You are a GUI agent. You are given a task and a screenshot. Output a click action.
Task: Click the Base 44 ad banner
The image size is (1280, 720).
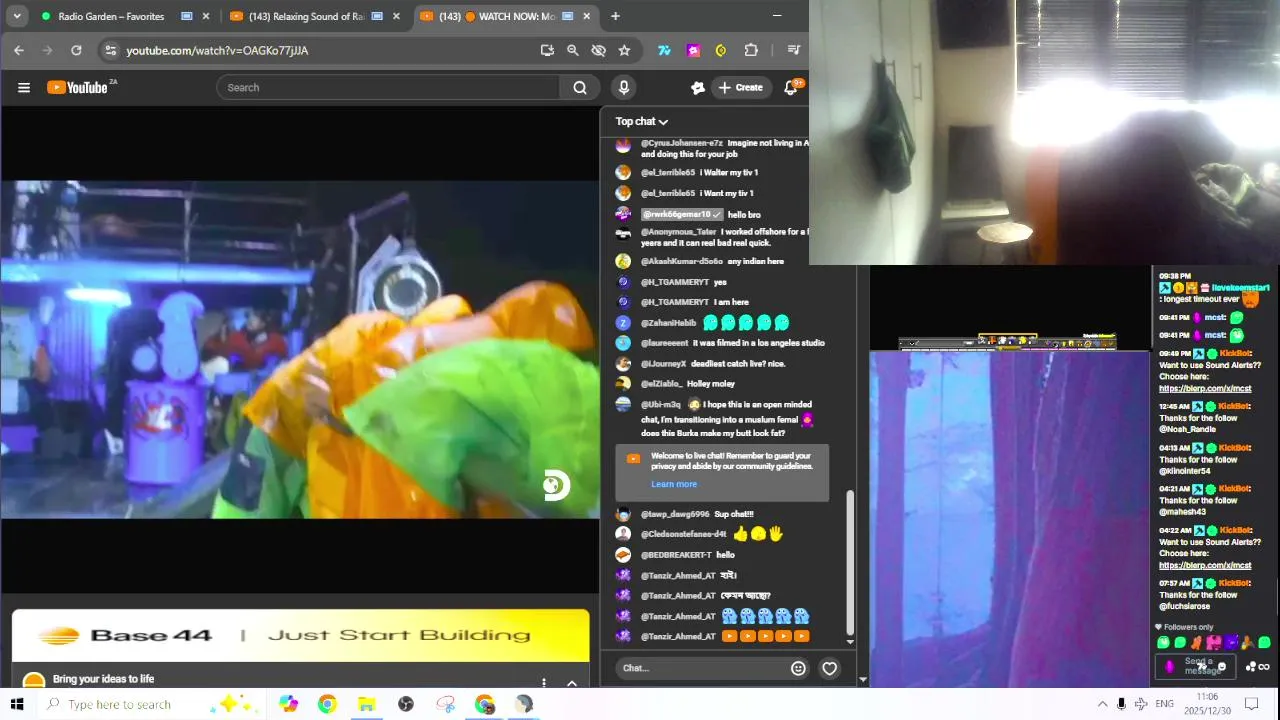pos(300,635)
